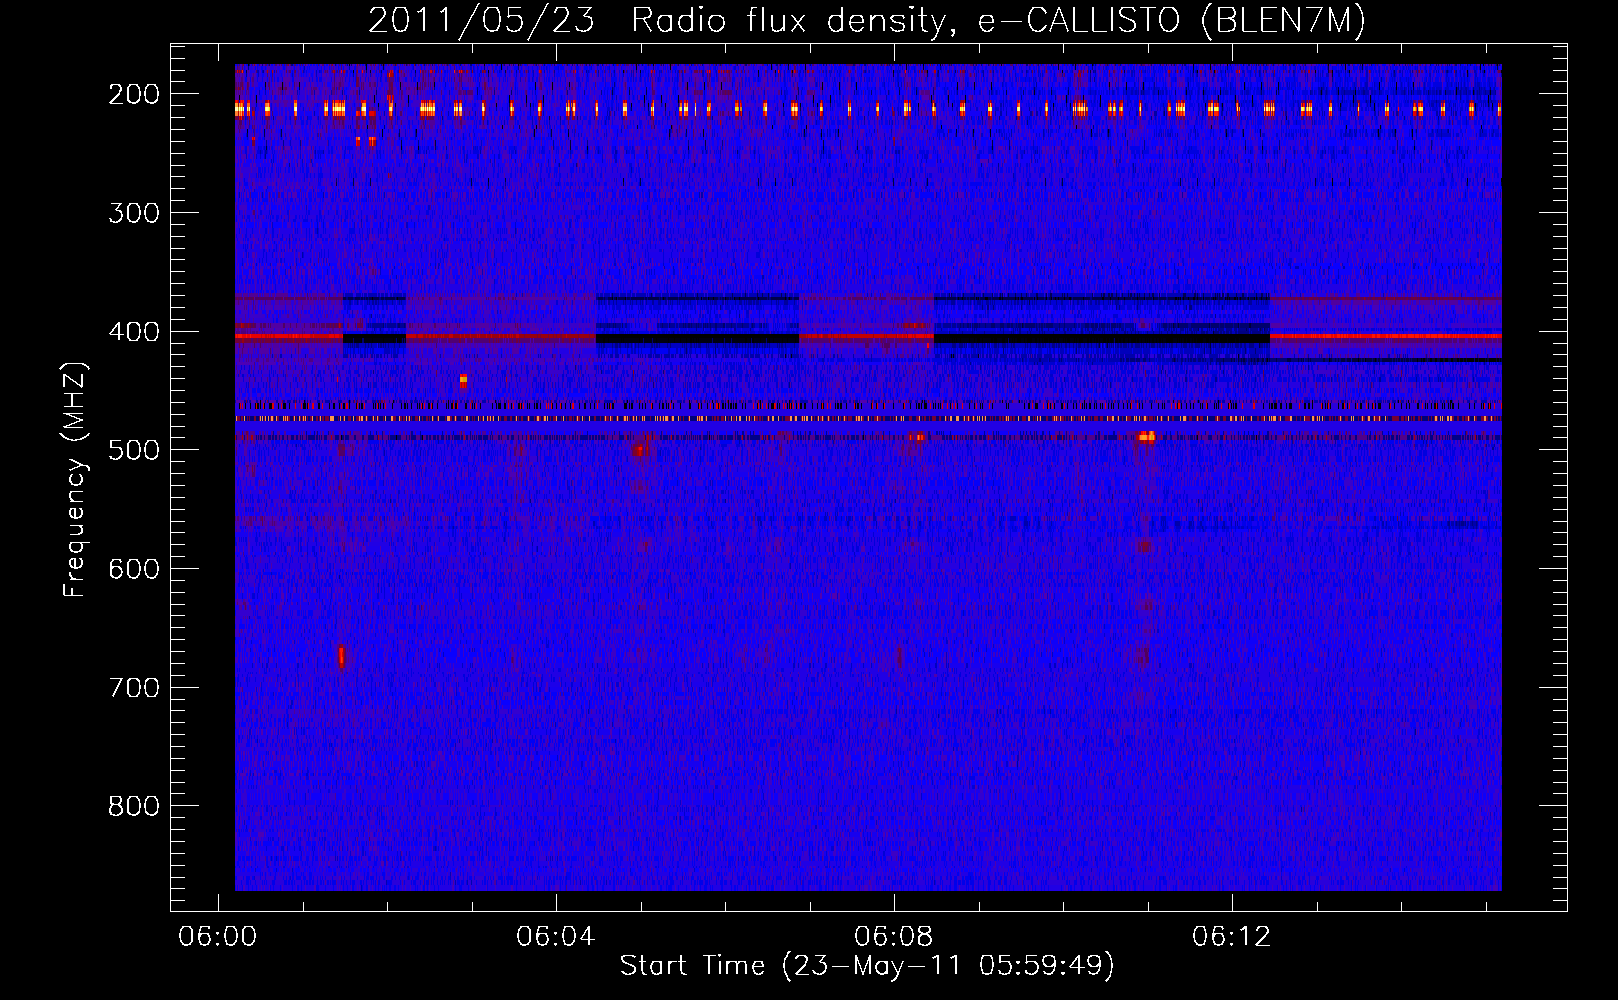This screenshot has height=1000, width=1618.
Task: Click the small bright spot near 440 MHz at 06:03
Action: point(463,380)
